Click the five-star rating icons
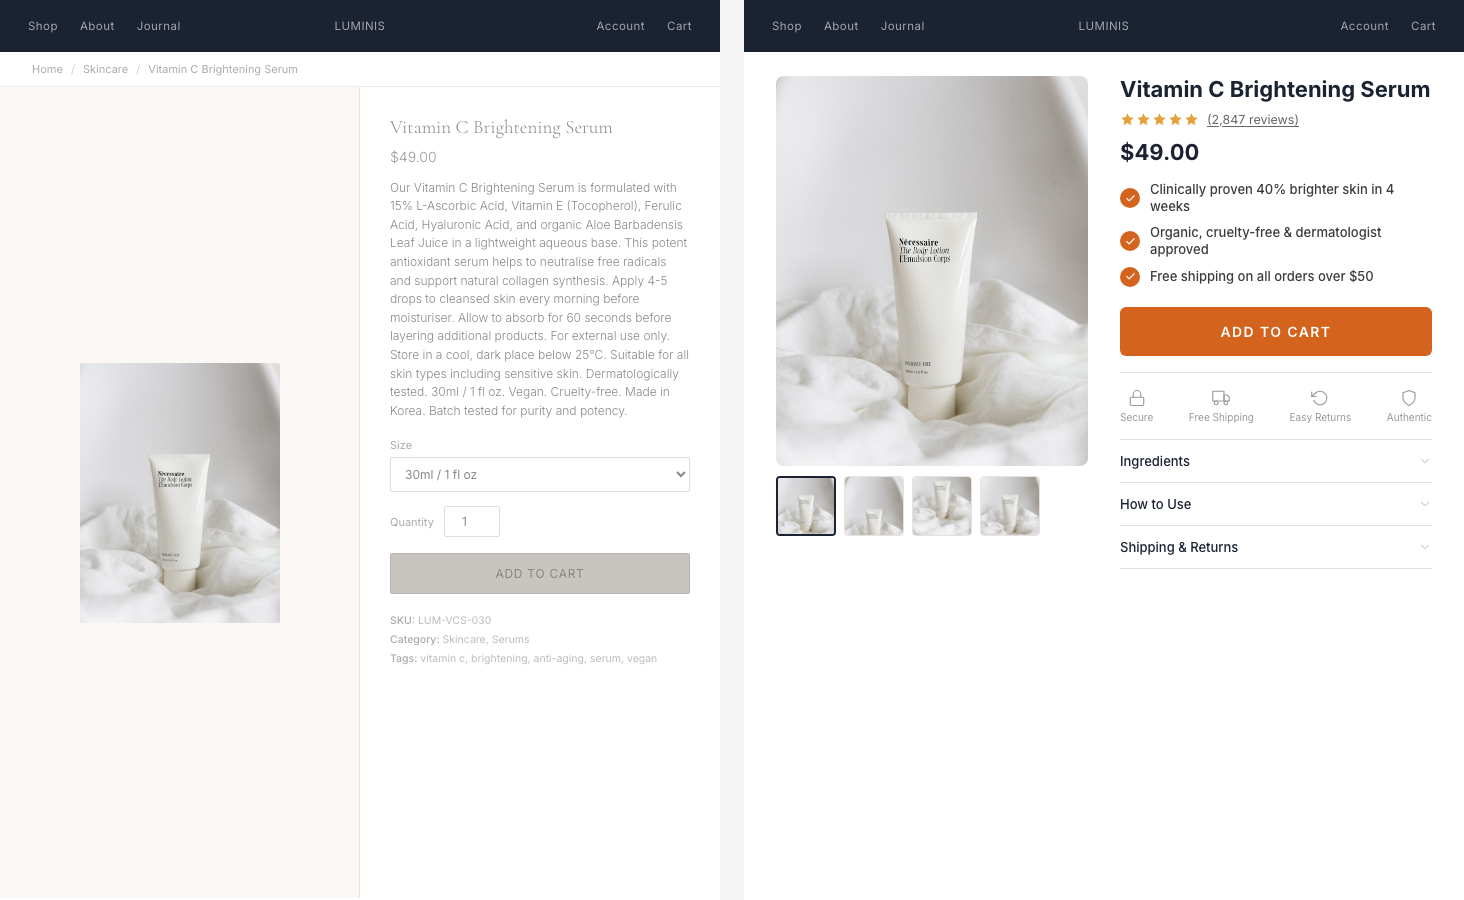 [1159, 119]
